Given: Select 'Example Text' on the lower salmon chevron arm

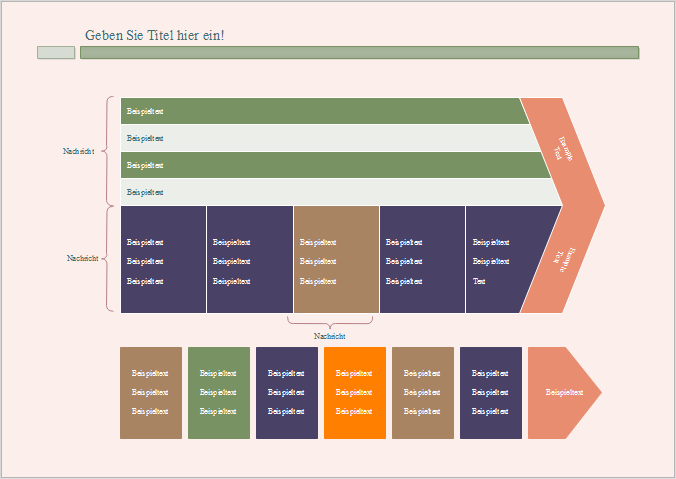Looking at the screenshot, I should [x=564, y=260].
